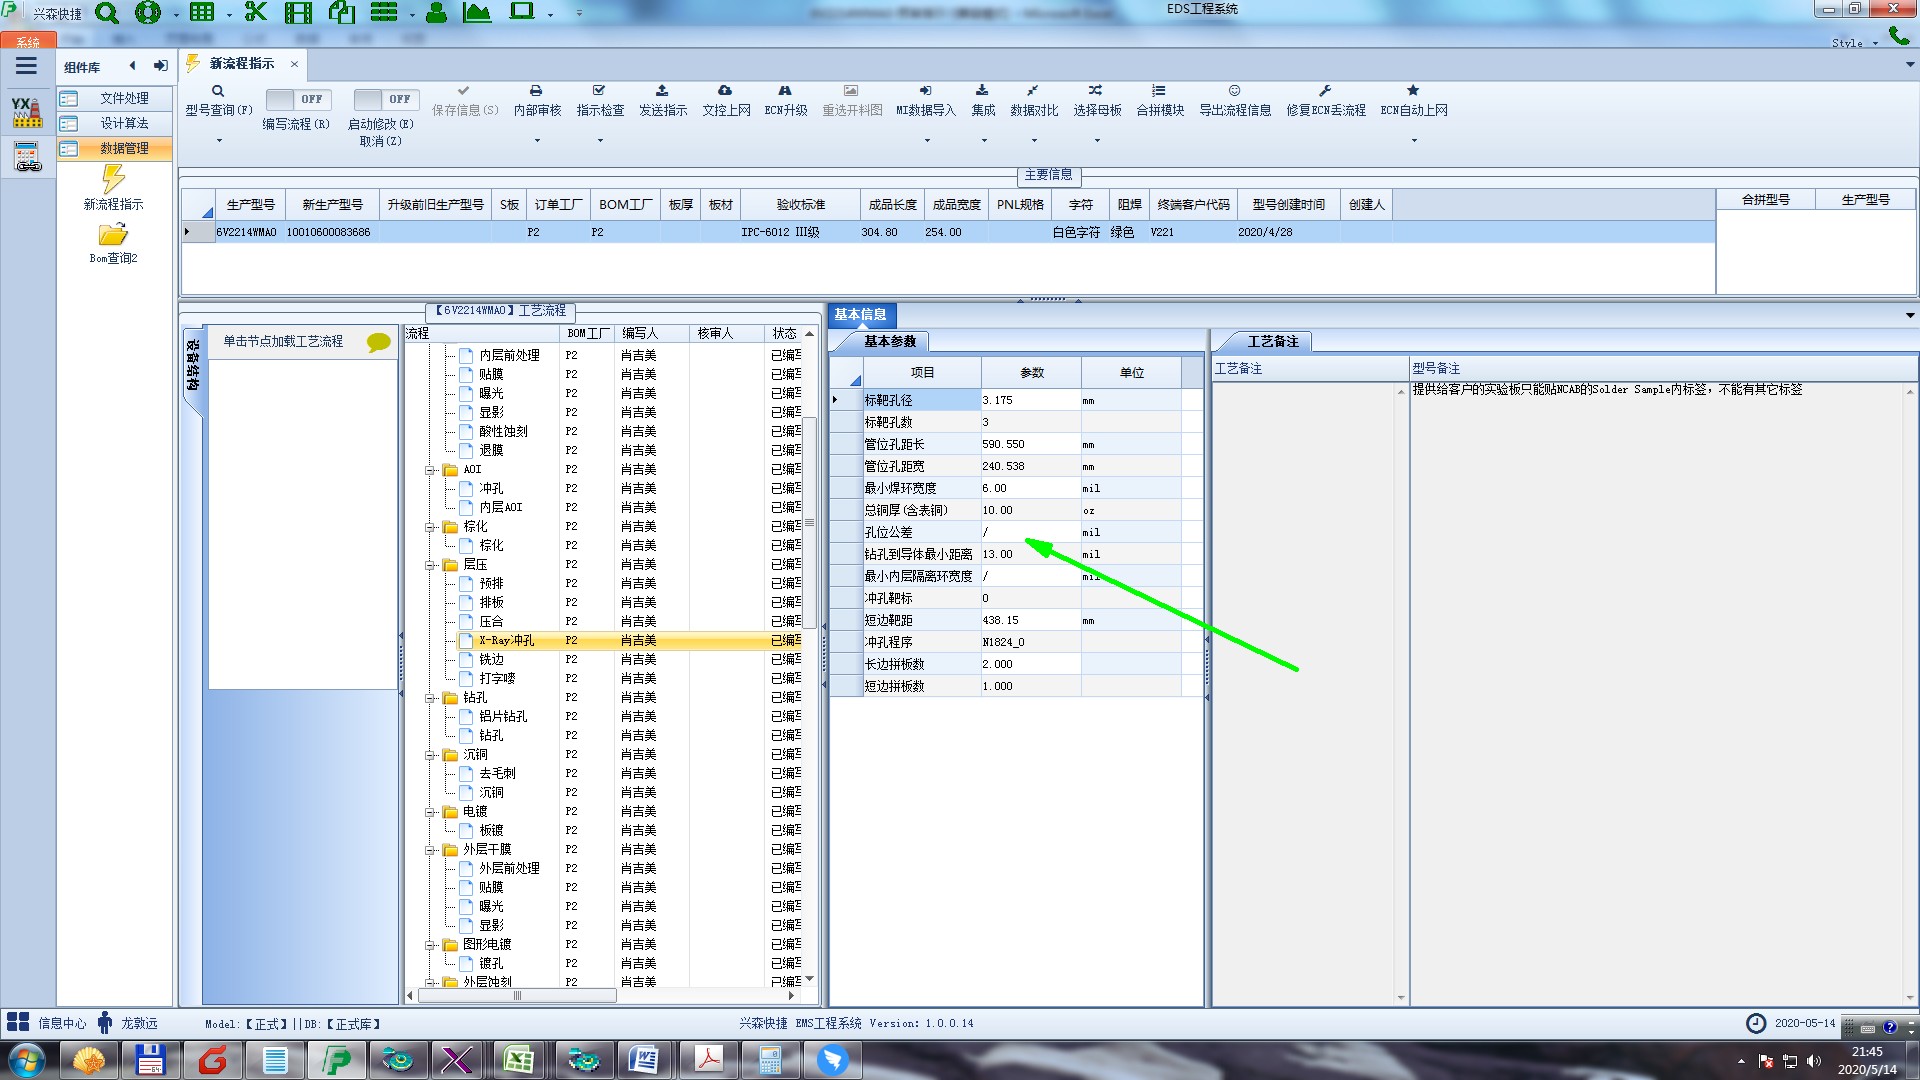This screenshot has height=1080, width=1920.
Task: Collapse the 层压 tree folder
Action: click(x=430, y=565)
